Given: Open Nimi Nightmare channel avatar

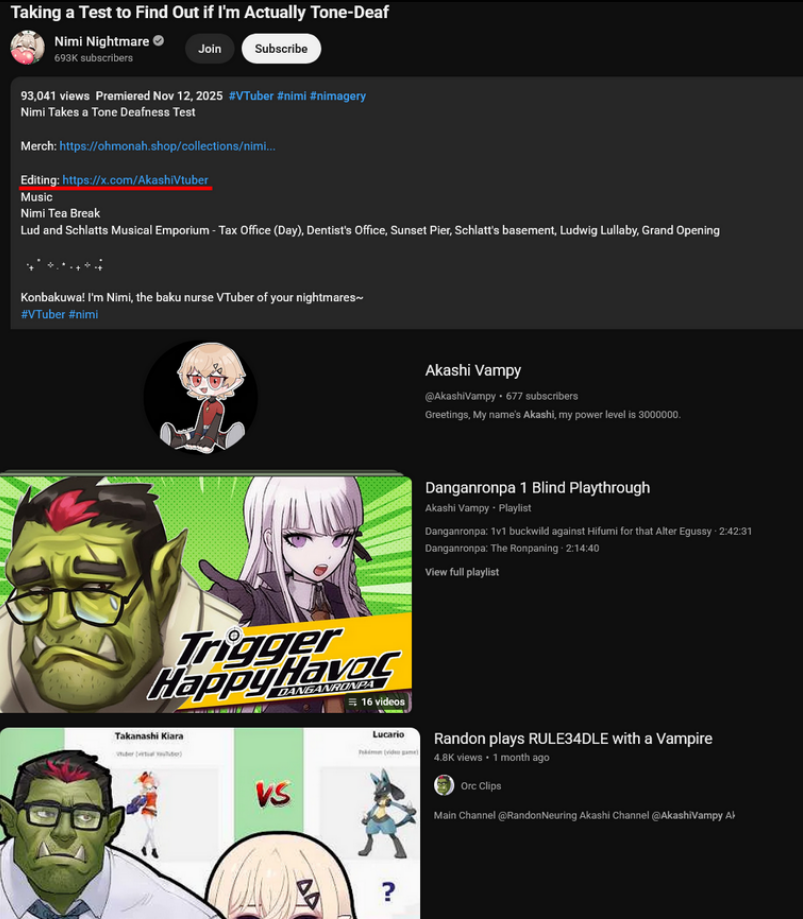Looking at the screenshot, I should 27,47.
